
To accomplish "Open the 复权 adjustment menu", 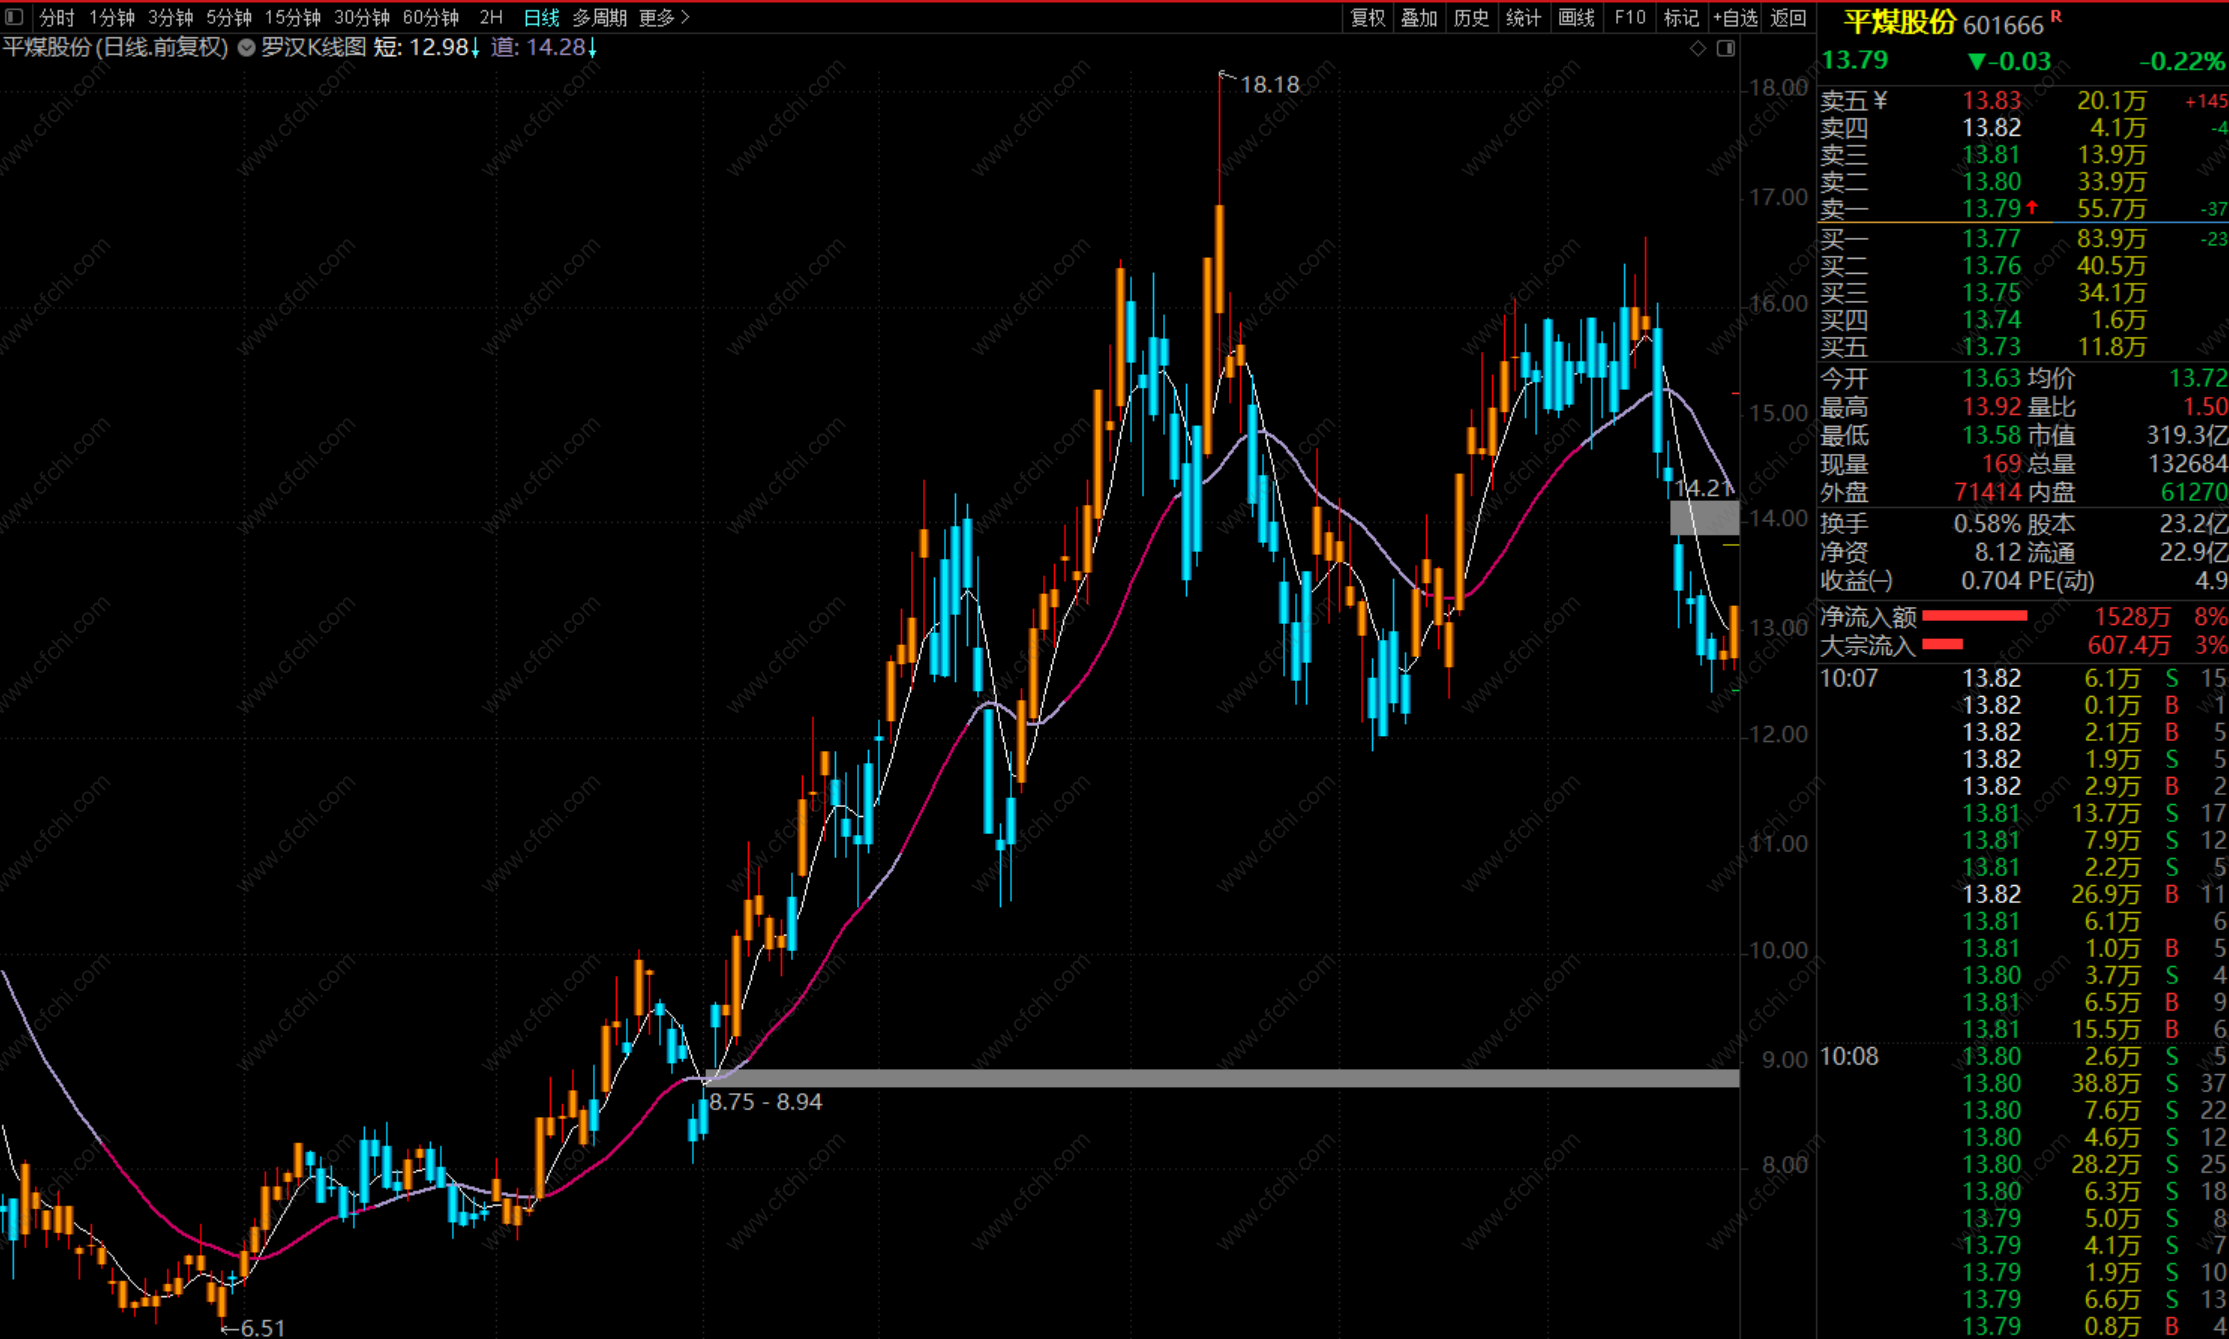I will click(x=1367, y=17).
